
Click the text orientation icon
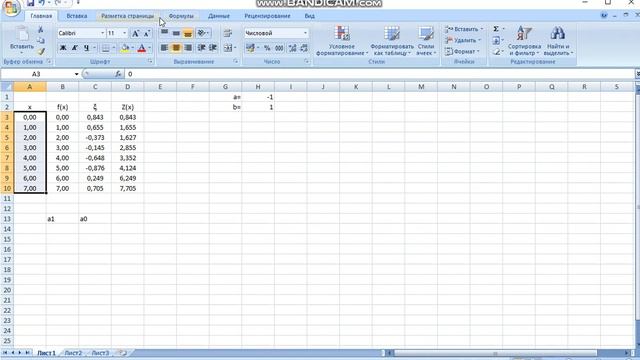tap(202, 33)
